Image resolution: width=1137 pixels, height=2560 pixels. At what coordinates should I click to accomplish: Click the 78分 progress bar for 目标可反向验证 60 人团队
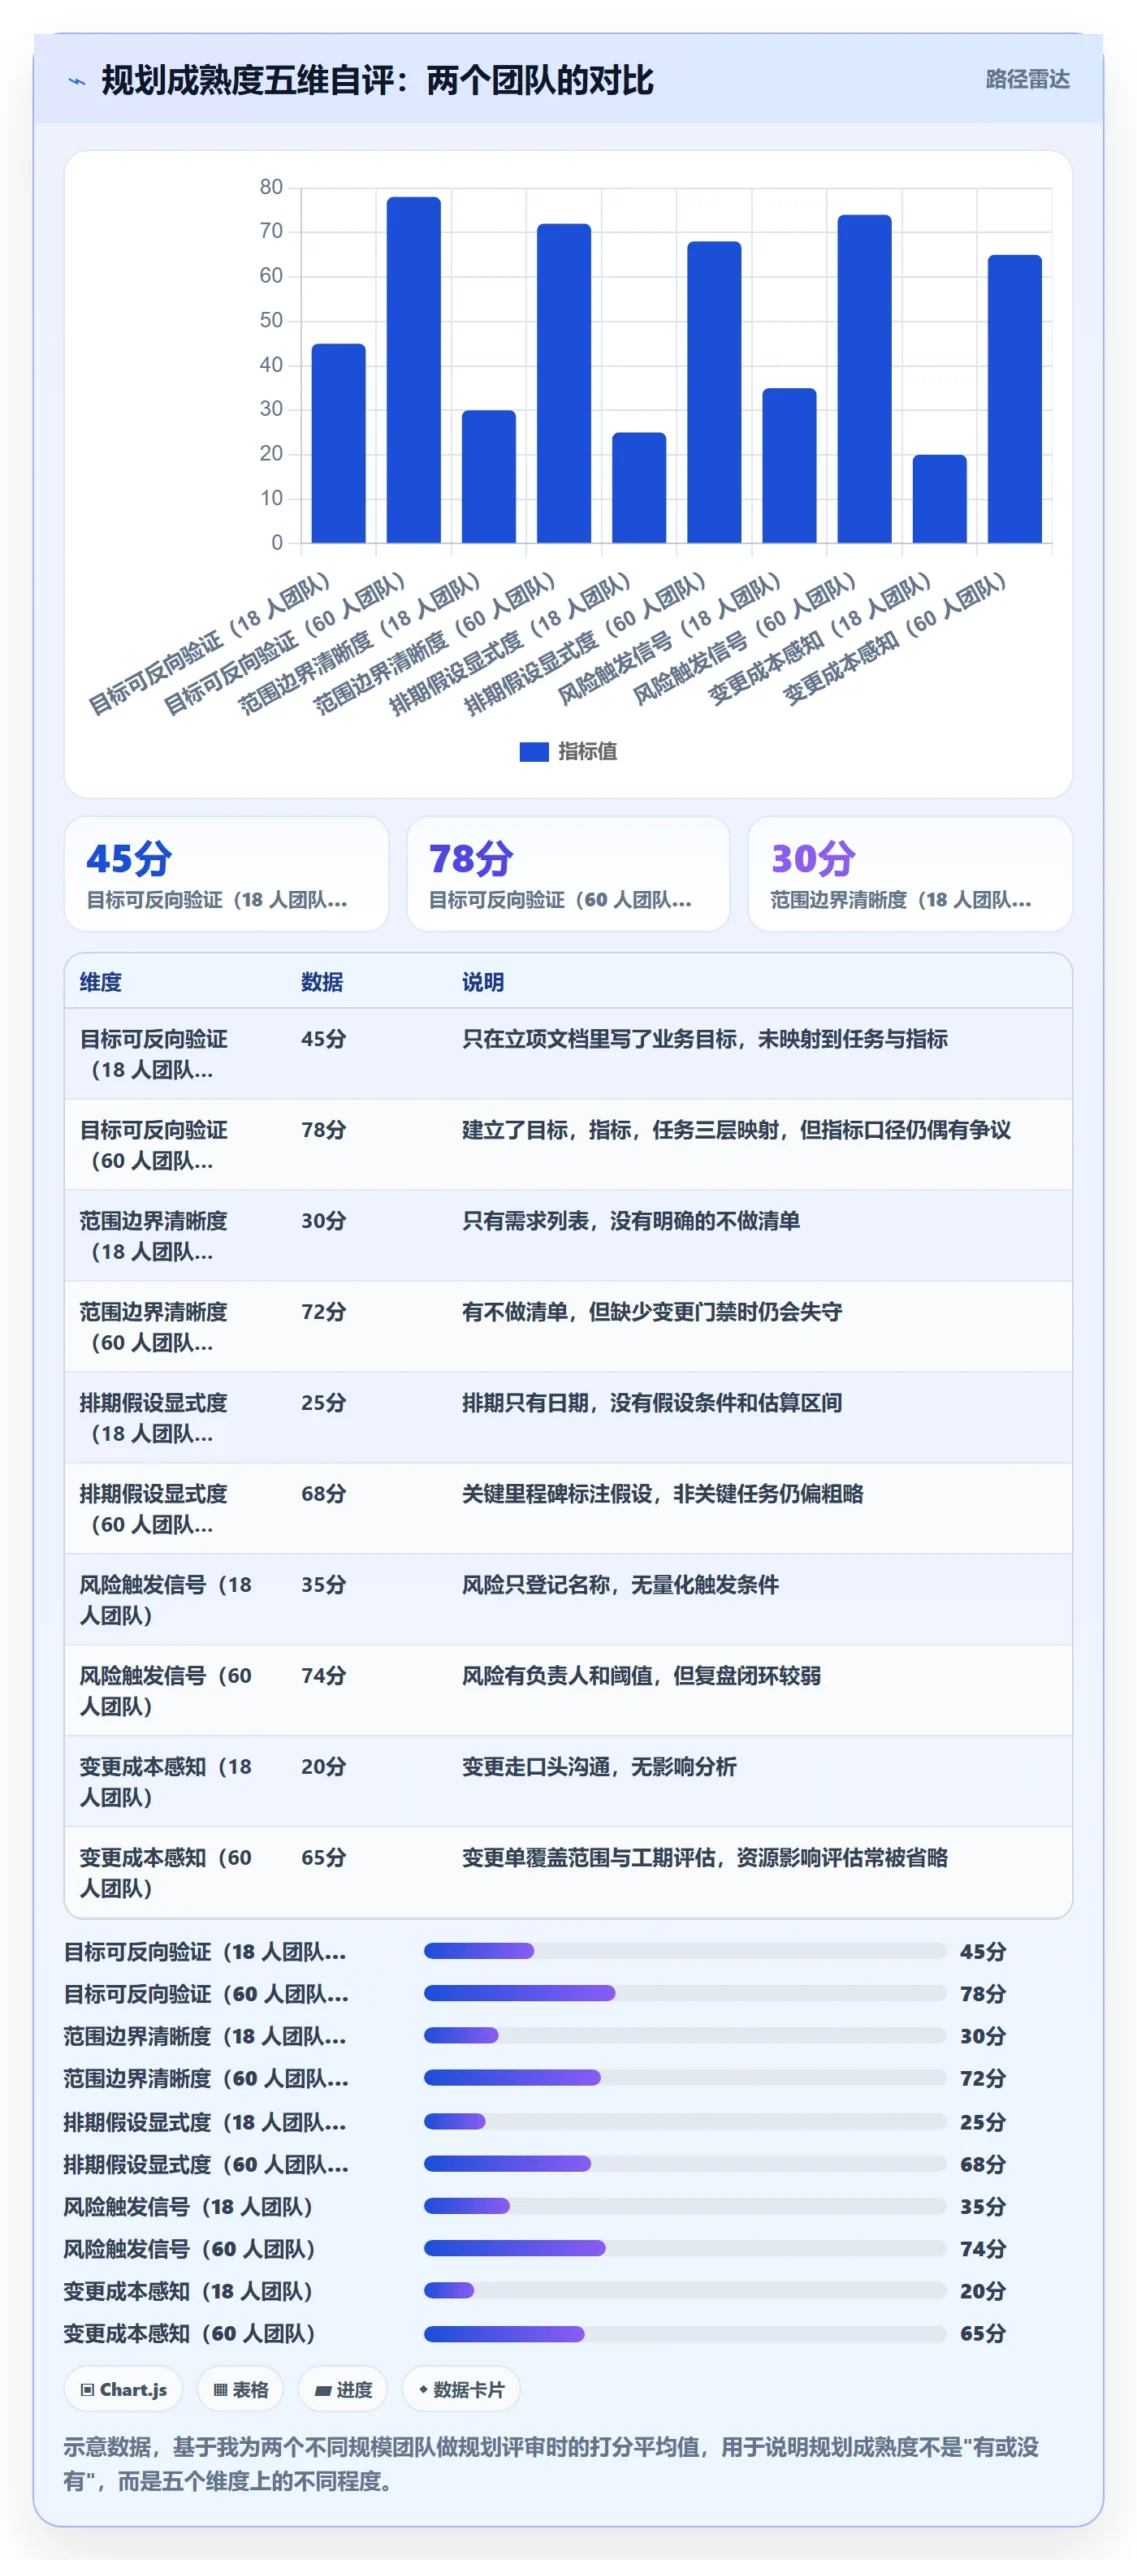tap(684, 1993)
